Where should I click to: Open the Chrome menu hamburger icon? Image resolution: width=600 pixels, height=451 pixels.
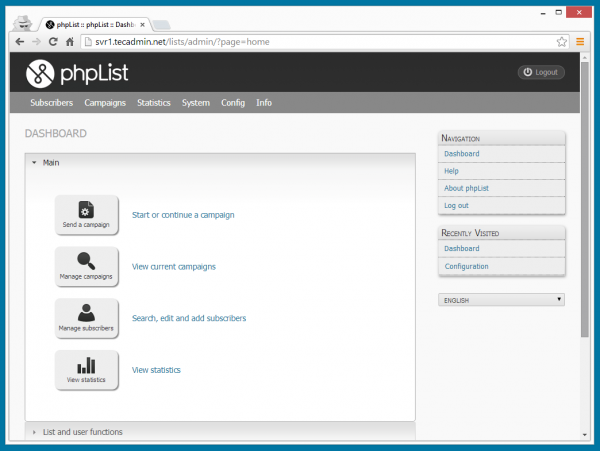tap(580, 42)
